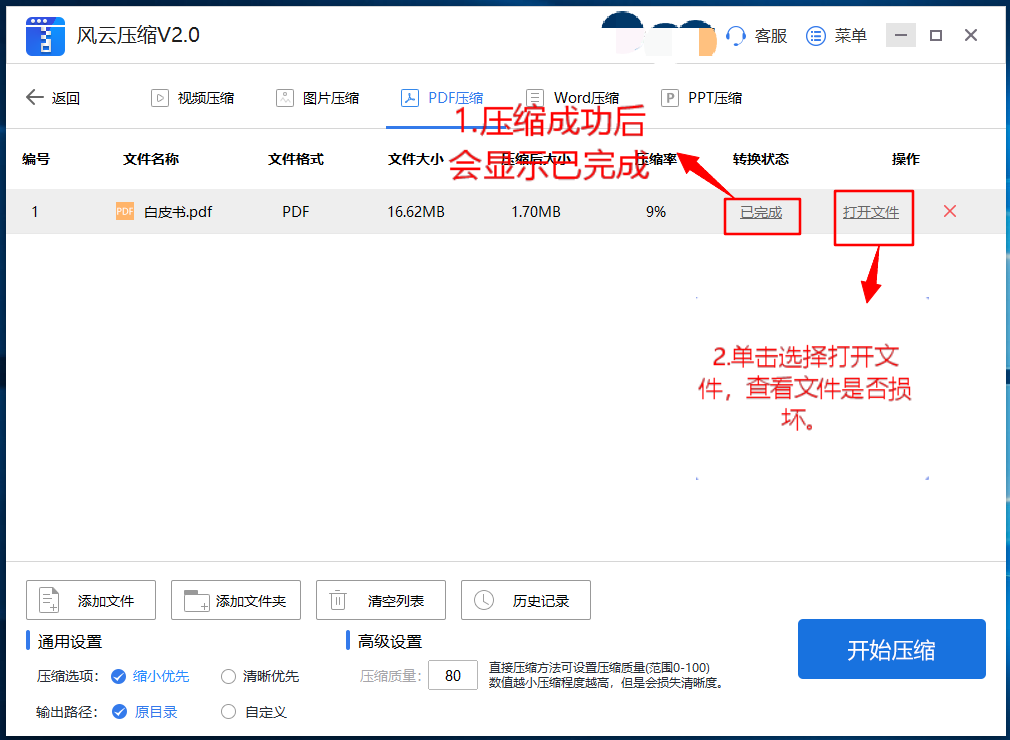This screenshot has width=1010, height=740.
Task: Click the 转换状态 column header
Action: pyautogui.click(x=761, y=159)
